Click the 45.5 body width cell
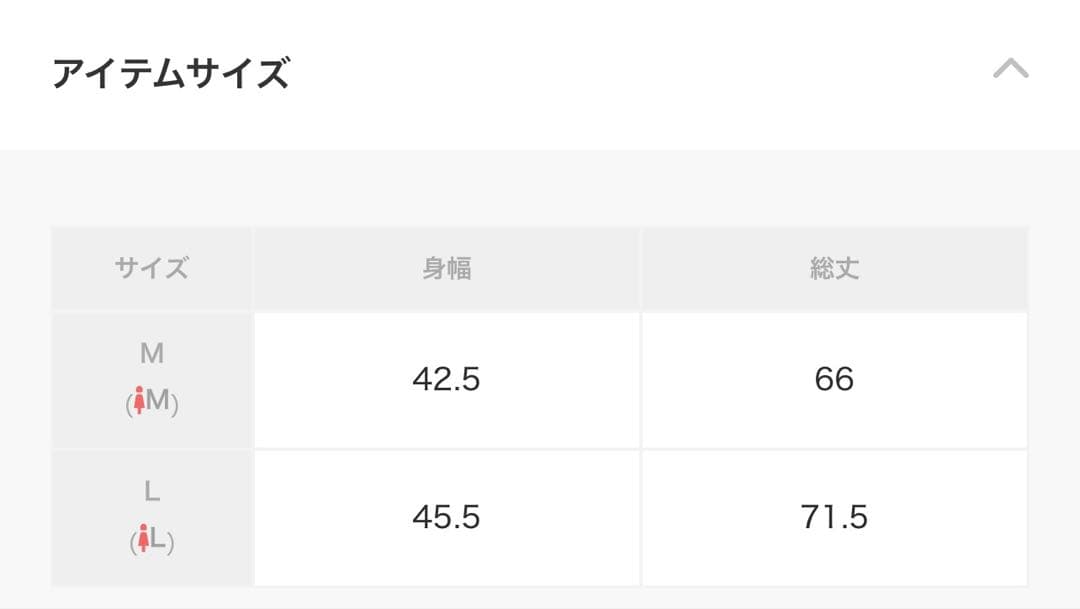Viewport: 1080px width, 609px height. tap(447, 517)
